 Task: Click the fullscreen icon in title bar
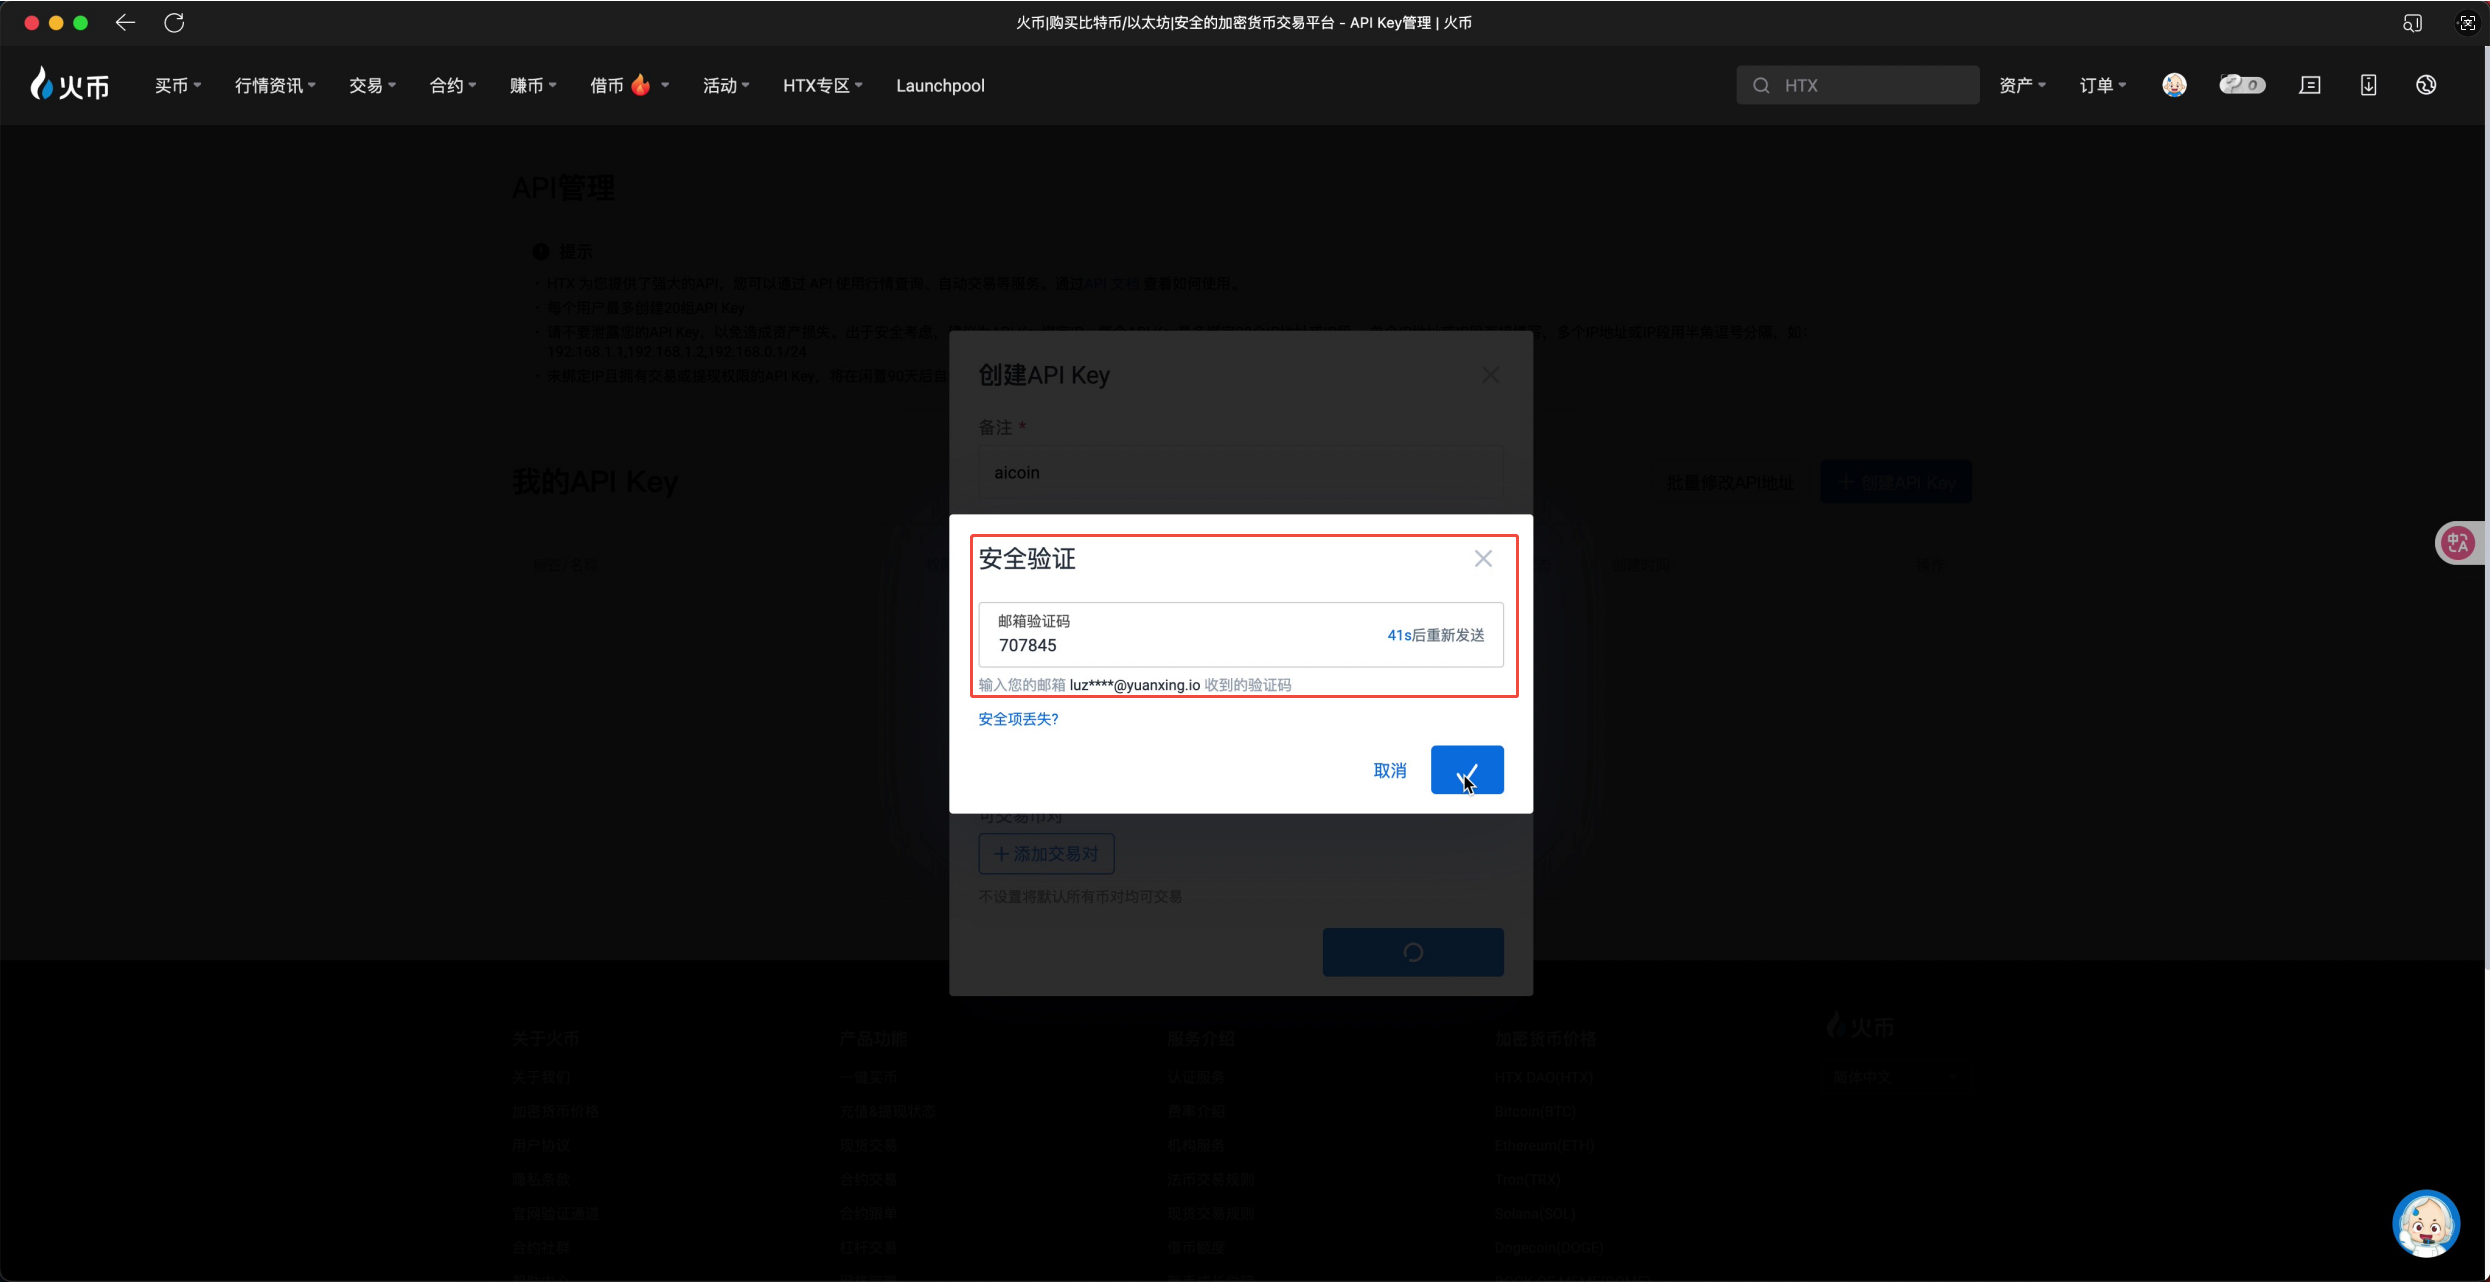coord(2467,22)
